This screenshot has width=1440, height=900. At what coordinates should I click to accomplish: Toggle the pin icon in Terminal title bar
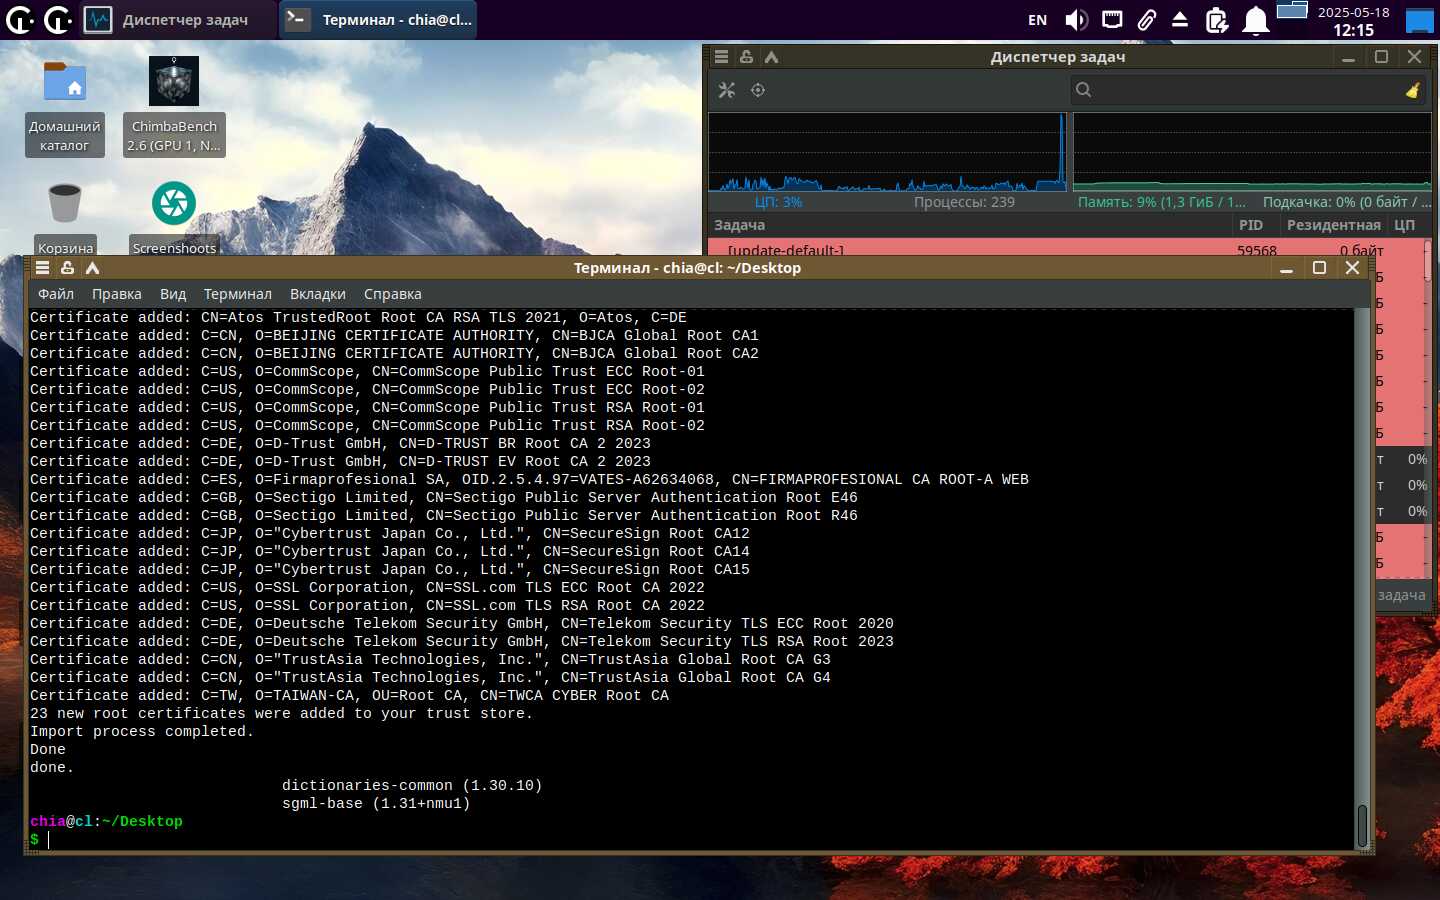click(67, 268)
